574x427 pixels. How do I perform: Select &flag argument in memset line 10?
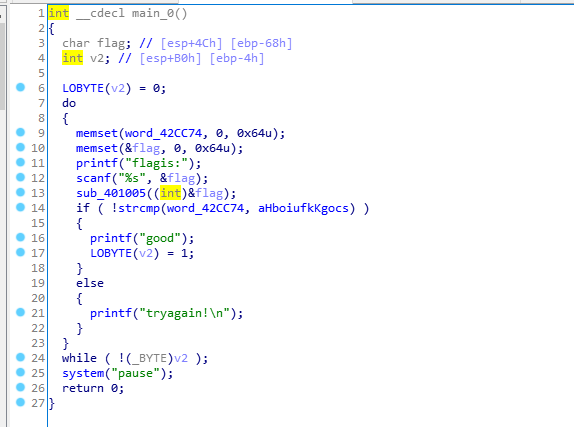(142, 148)
